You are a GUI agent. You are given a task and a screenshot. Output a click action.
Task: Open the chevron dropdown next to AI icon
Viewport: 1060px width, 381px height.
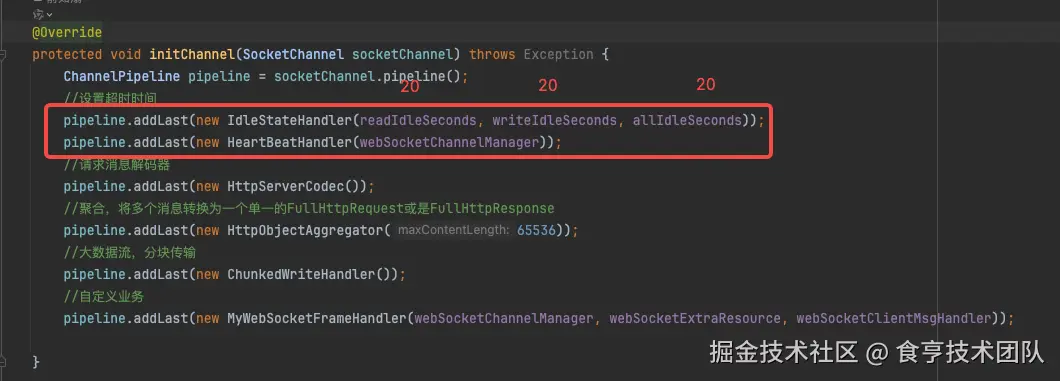pos(50,15)
